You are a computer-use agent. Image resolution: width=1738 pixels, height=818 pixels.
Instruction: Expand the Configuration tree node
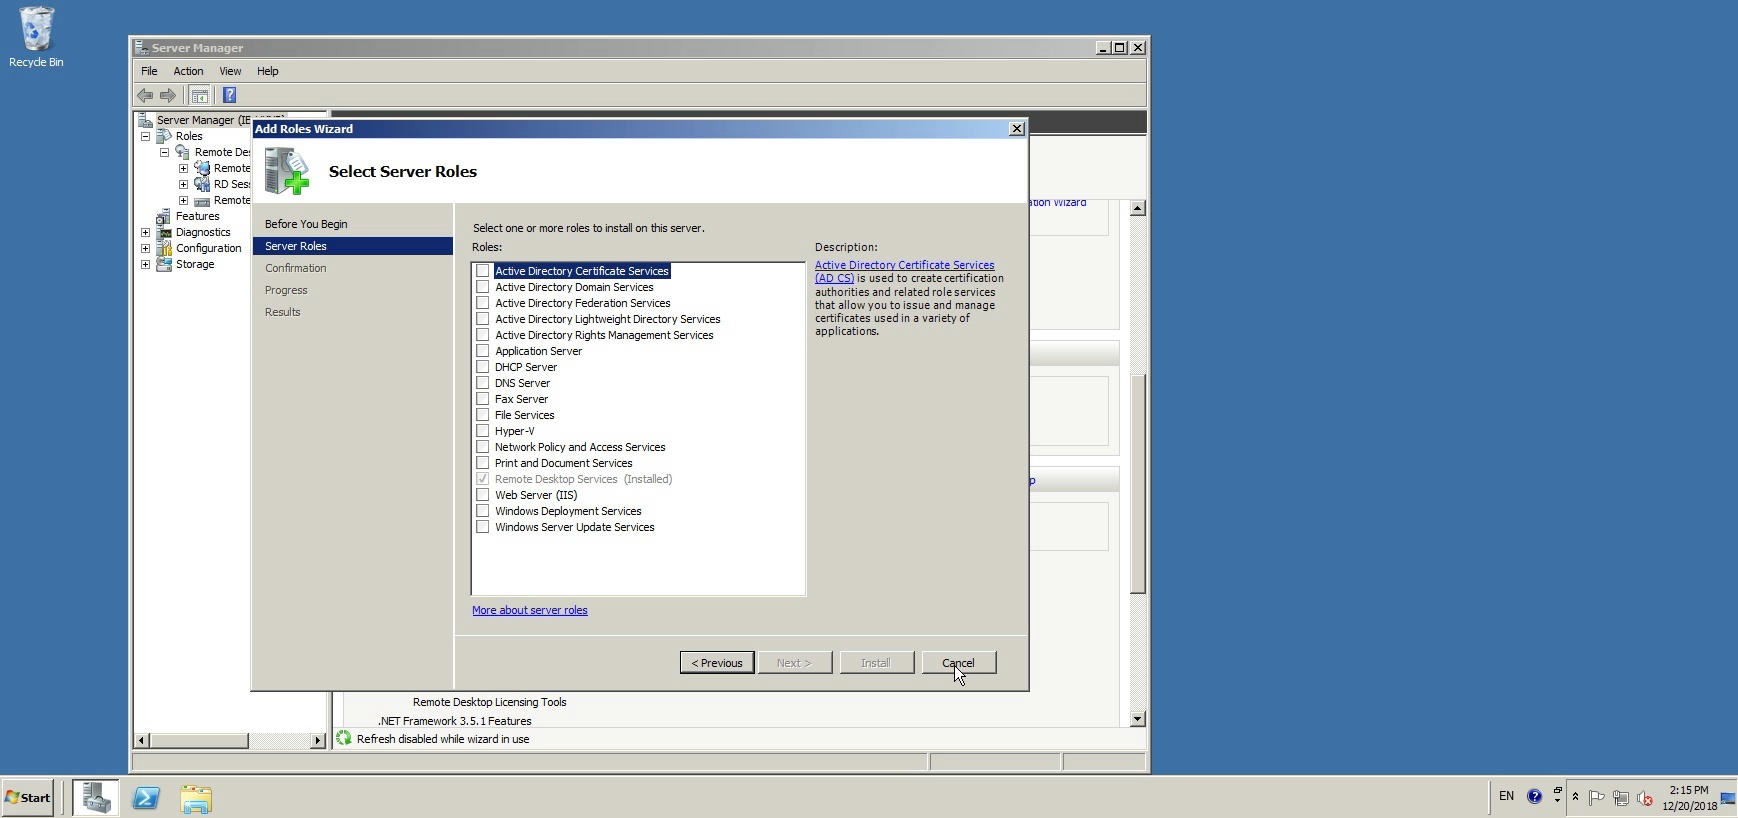146,248
